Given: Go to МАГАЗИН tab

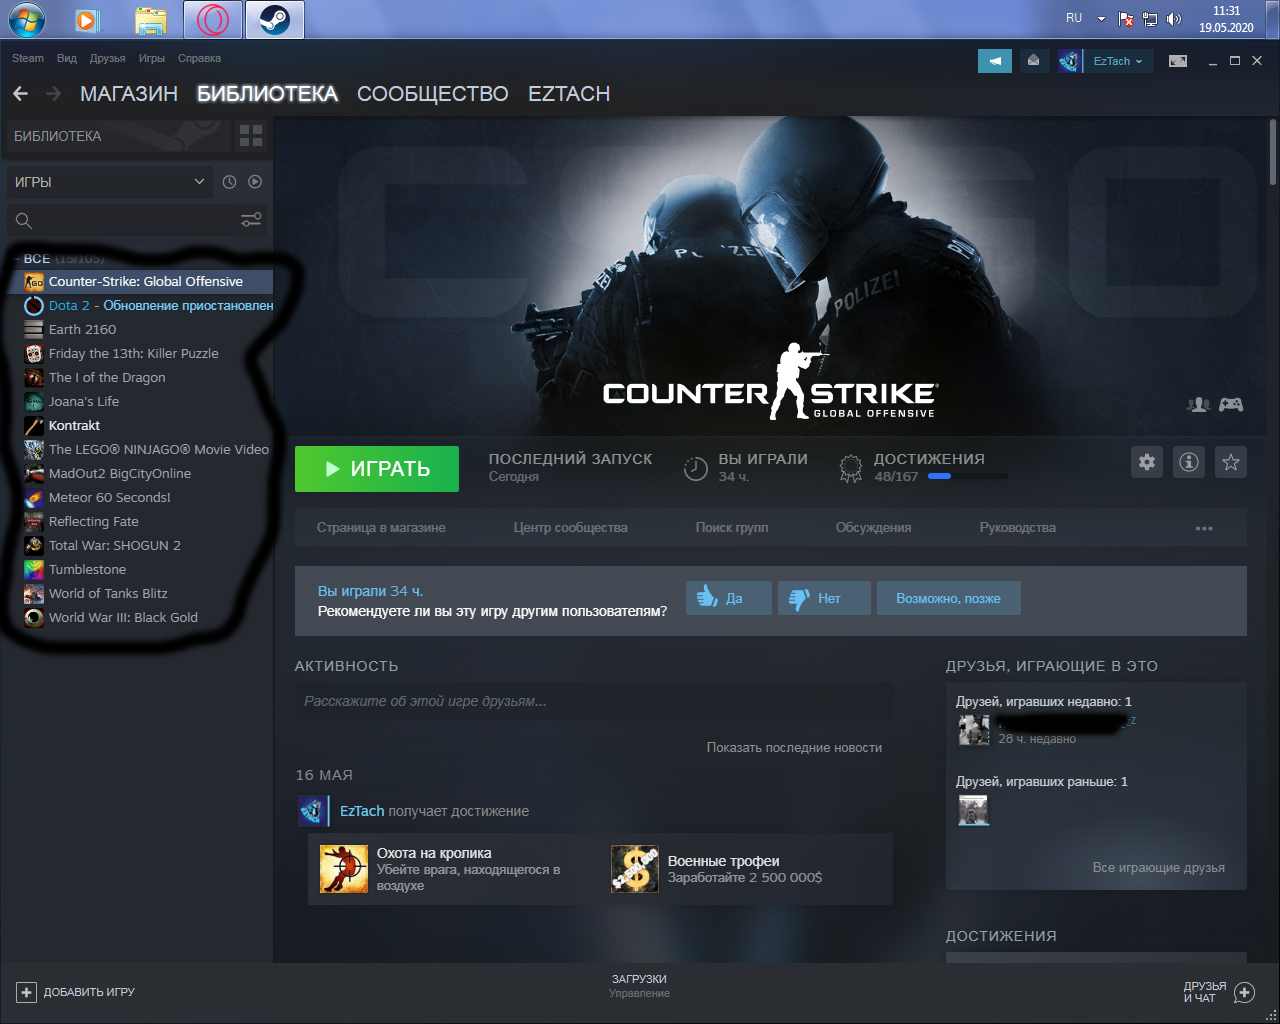Looking at the screenshot, I should click(129, 94).
